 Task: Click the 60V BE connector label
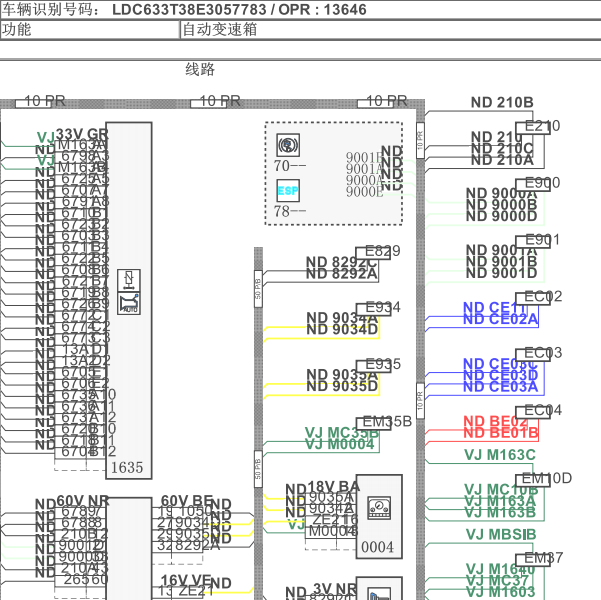187,501
